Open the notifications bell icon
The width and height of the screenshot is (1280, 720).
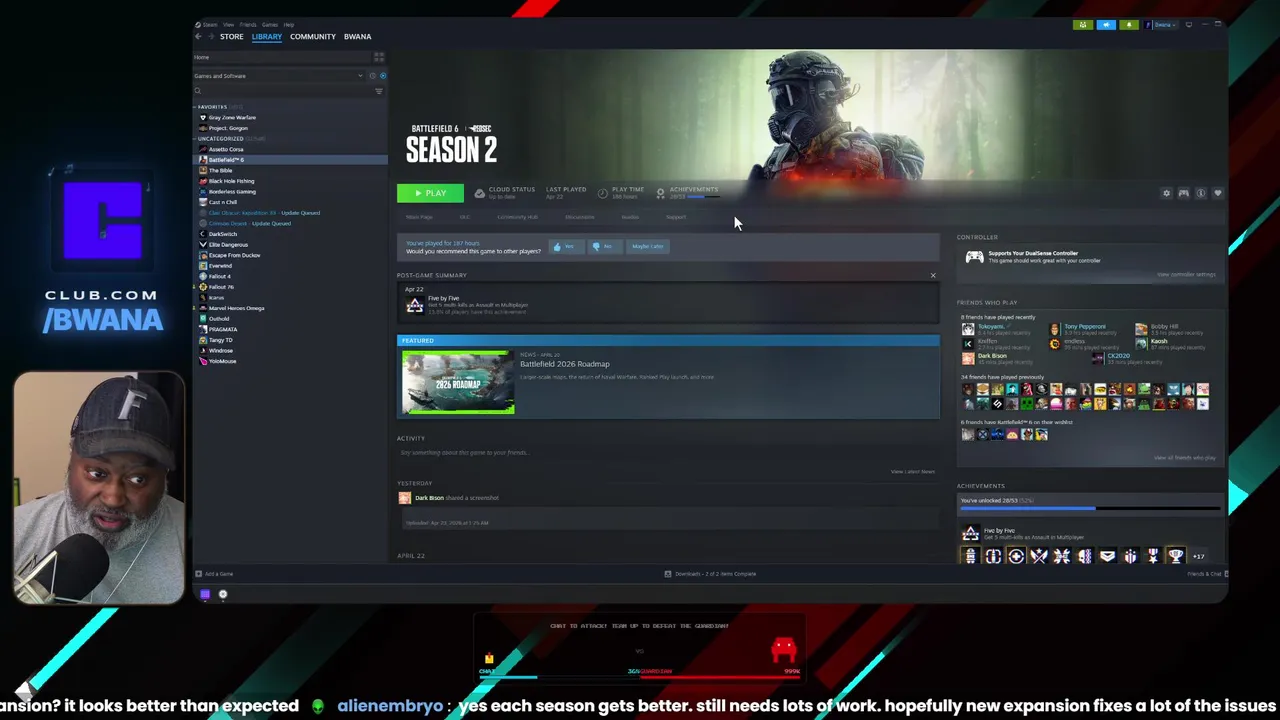pyautogui.click(x=1128, y=25)
